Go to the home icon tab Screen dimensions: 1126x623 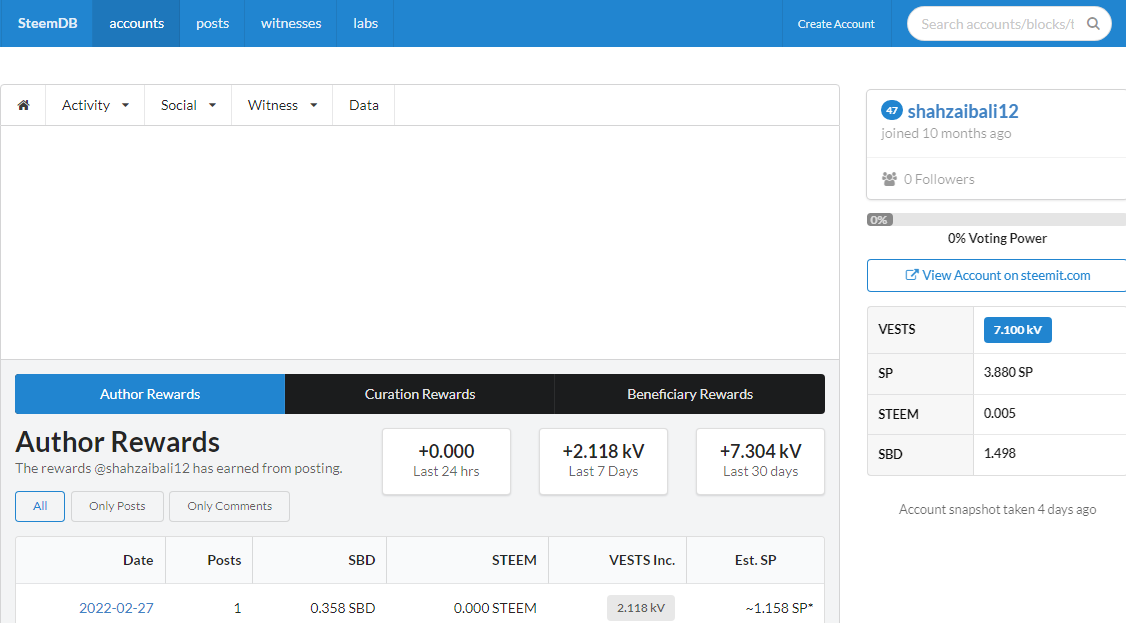[24, 106]
